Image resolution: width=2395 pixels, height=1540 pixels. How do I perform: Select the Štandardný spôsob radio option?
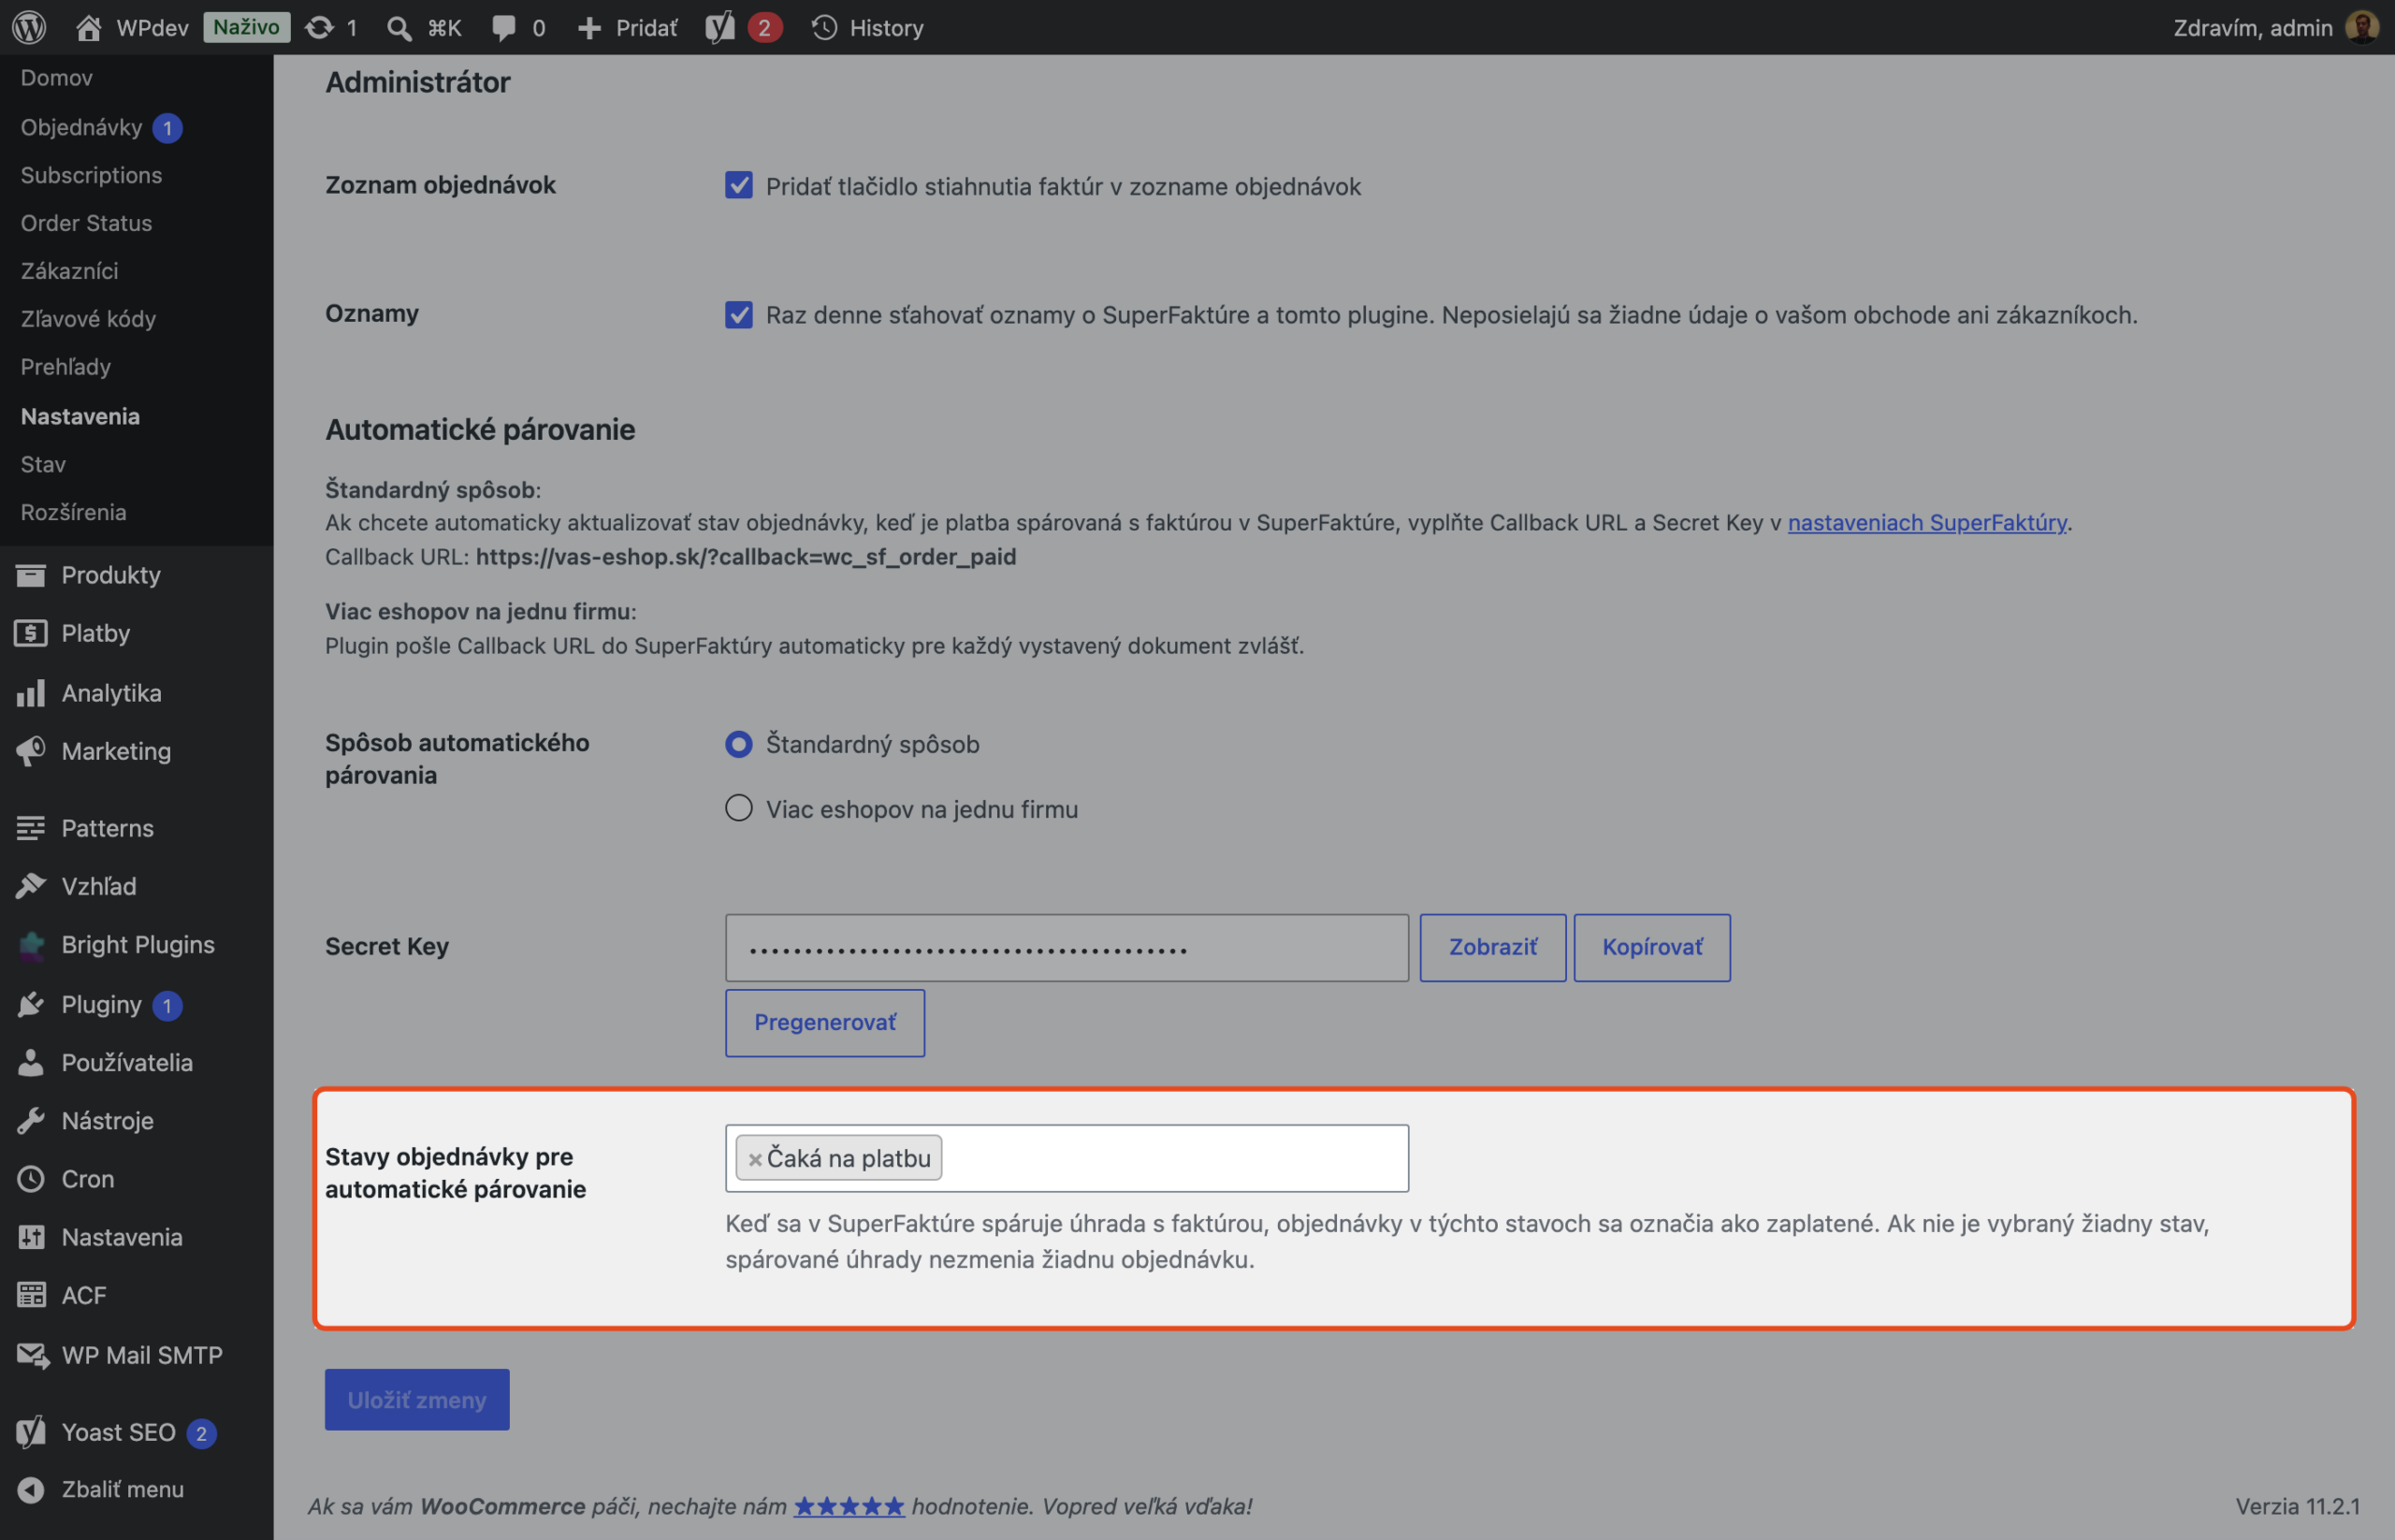(x=739, y=744)
